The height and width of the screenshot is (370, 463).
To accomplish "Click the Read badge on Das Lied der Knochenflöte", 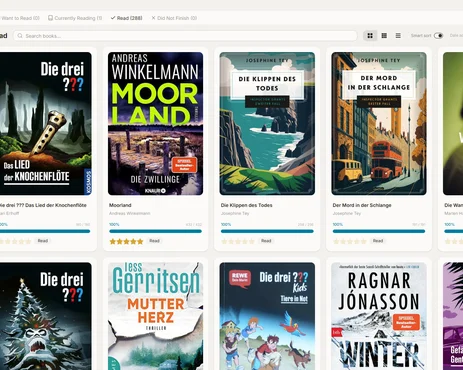I will point(43,241).
